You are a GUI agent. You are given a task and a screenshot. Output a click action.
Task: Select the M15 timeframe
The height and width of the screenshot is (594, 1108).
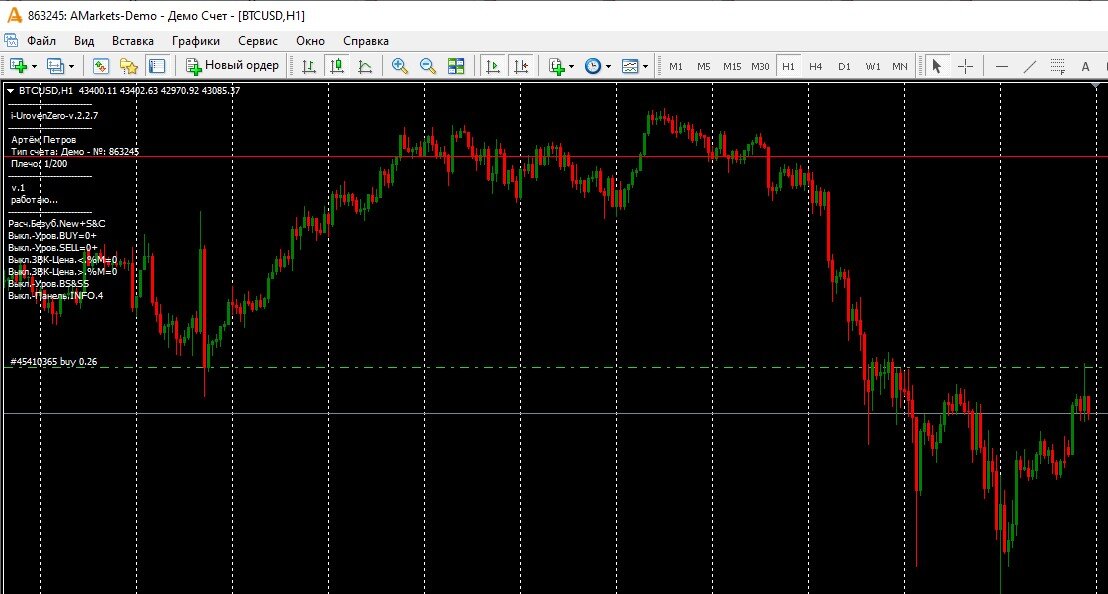(732, 66)
